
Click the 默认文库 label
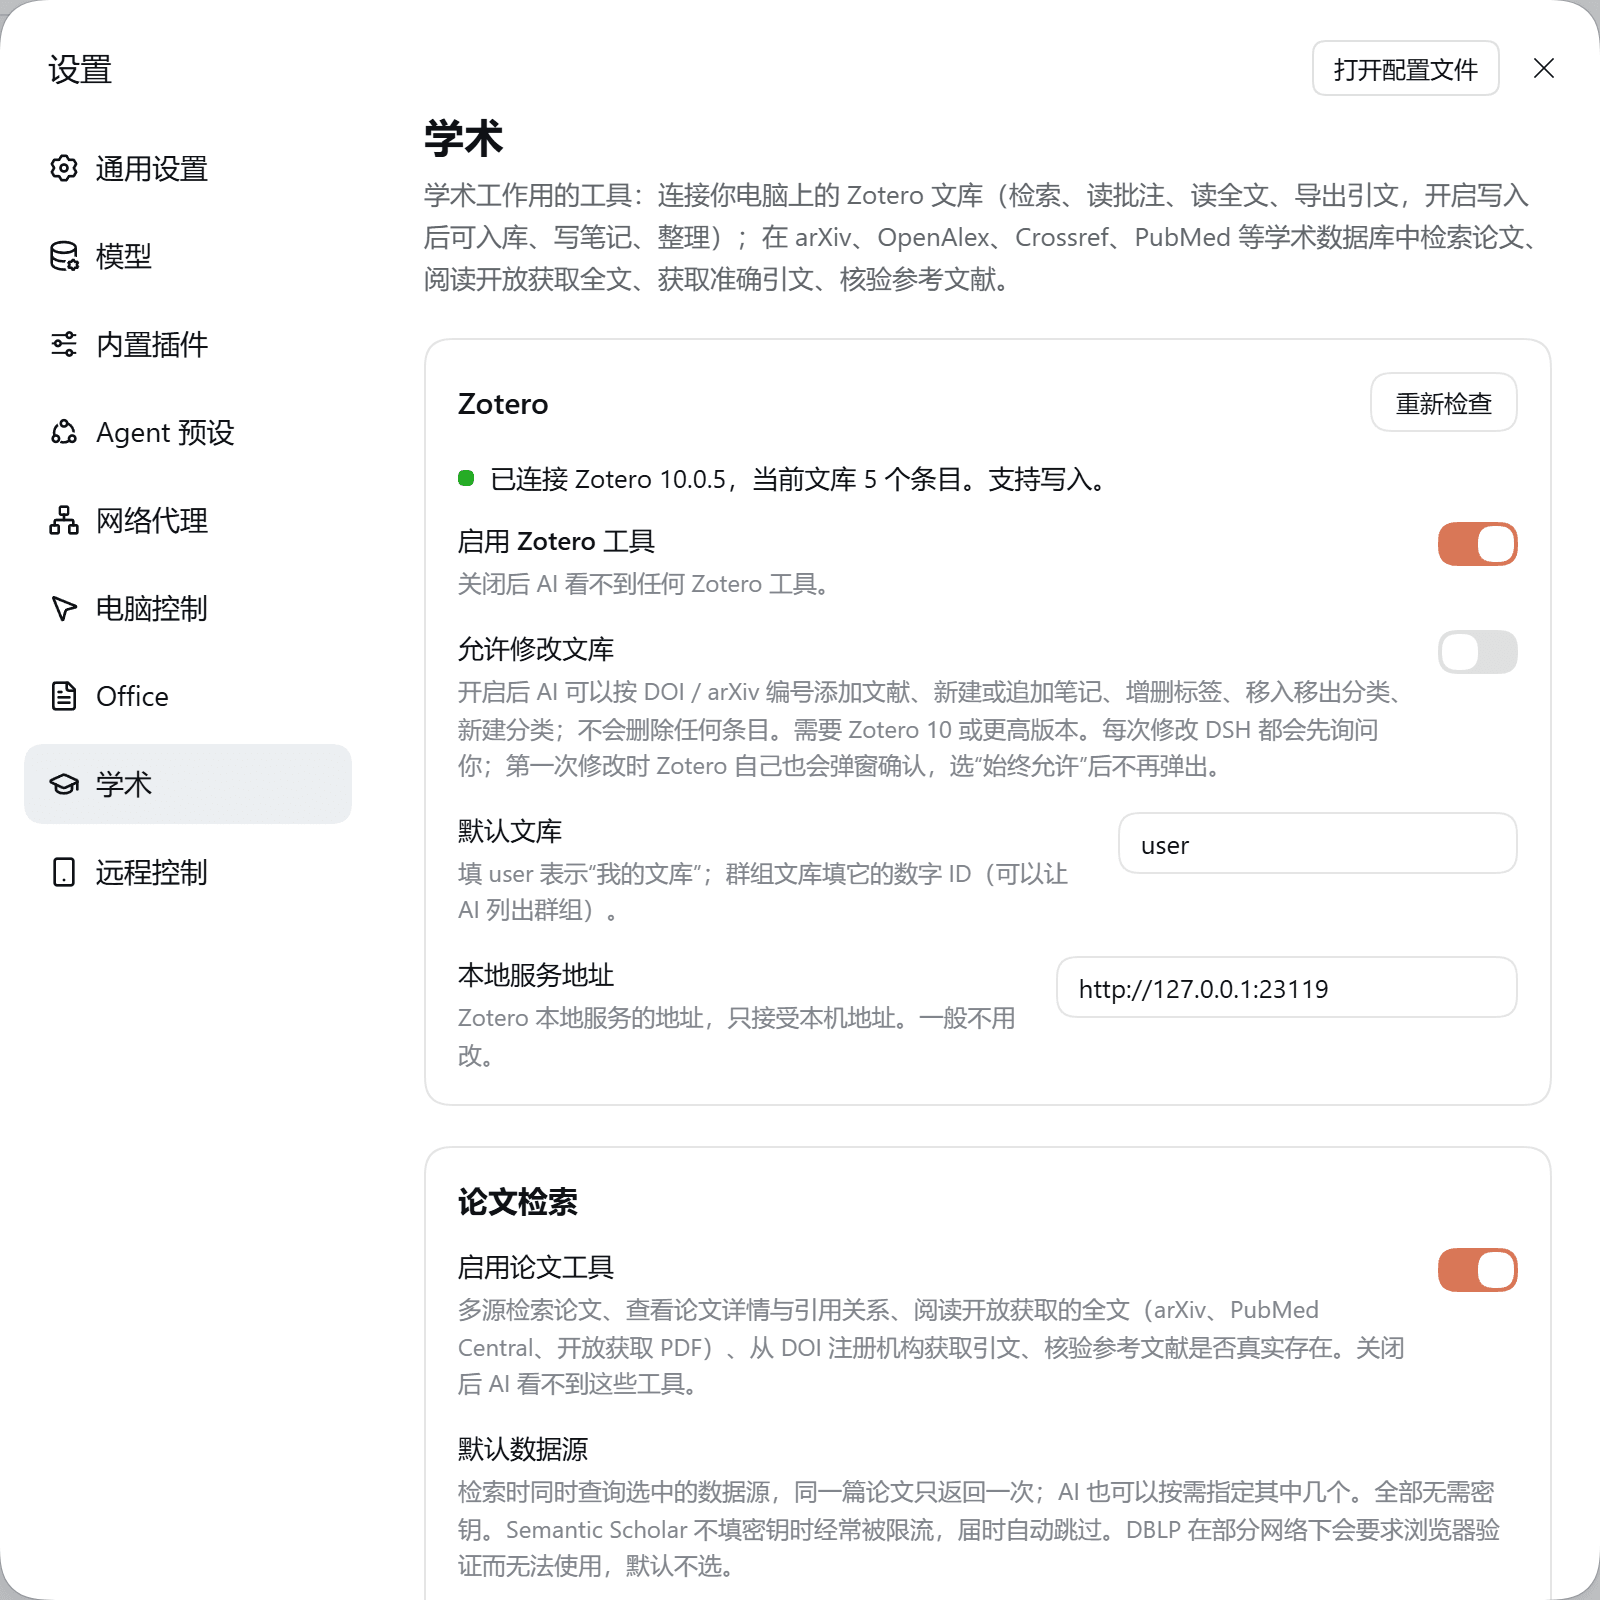pos(510,831)
